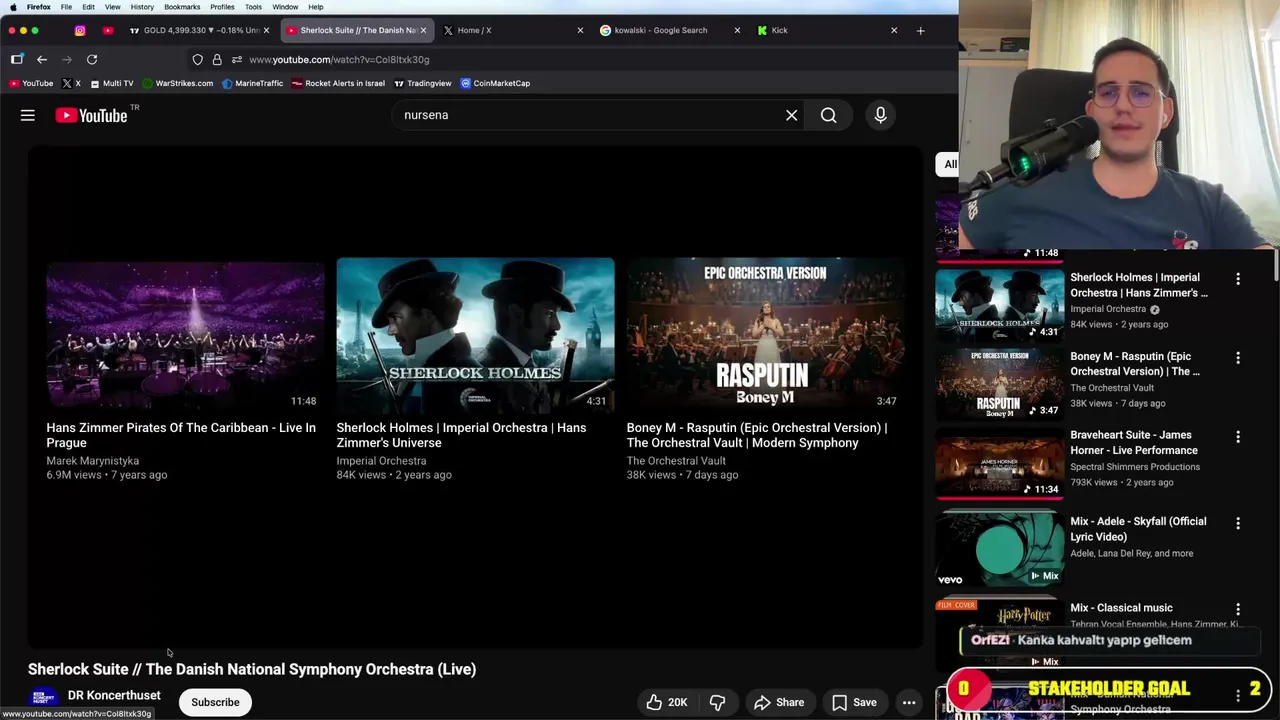Play Hans Zimmer Pirates endscreen thumbnail
The image size is (1280, 720).
(185, 335)
